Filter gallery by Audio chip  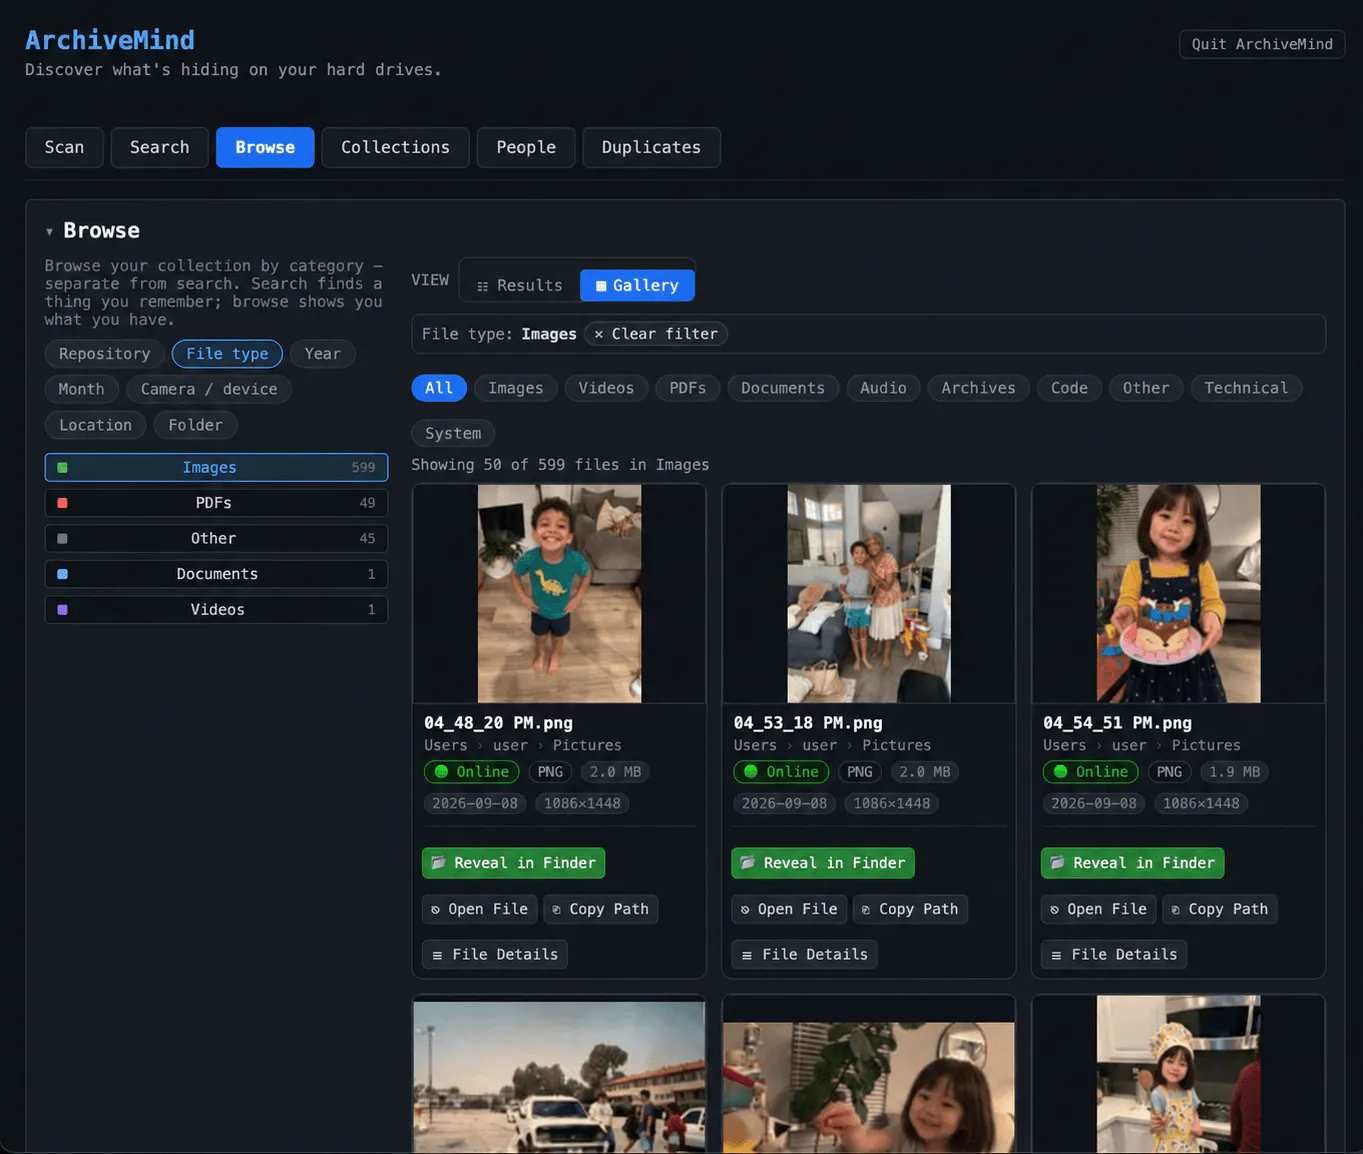883,388
